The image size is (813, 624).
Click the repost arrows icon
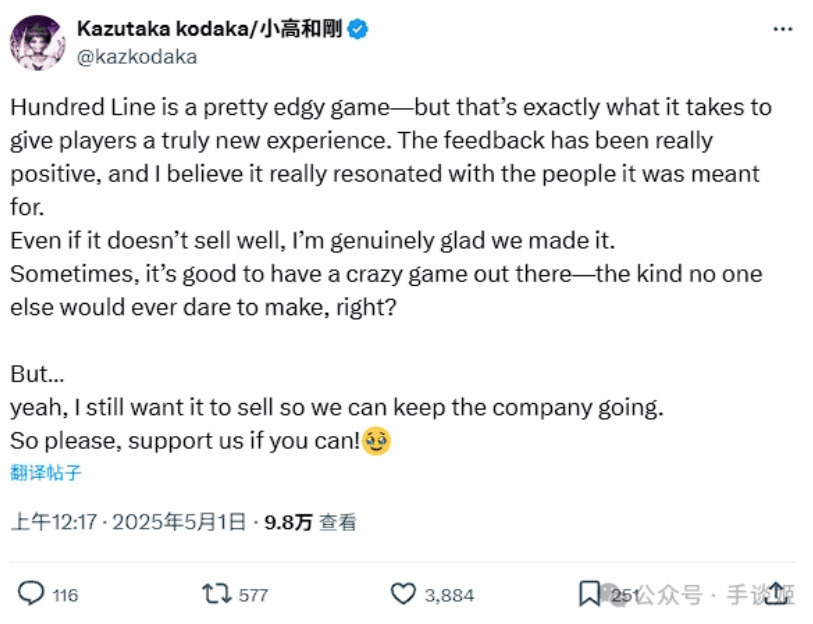tap(216, 594)
